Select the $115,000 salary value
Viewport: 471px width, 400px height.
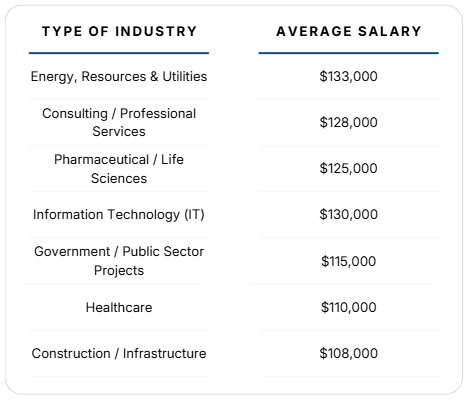coord(348,261)
